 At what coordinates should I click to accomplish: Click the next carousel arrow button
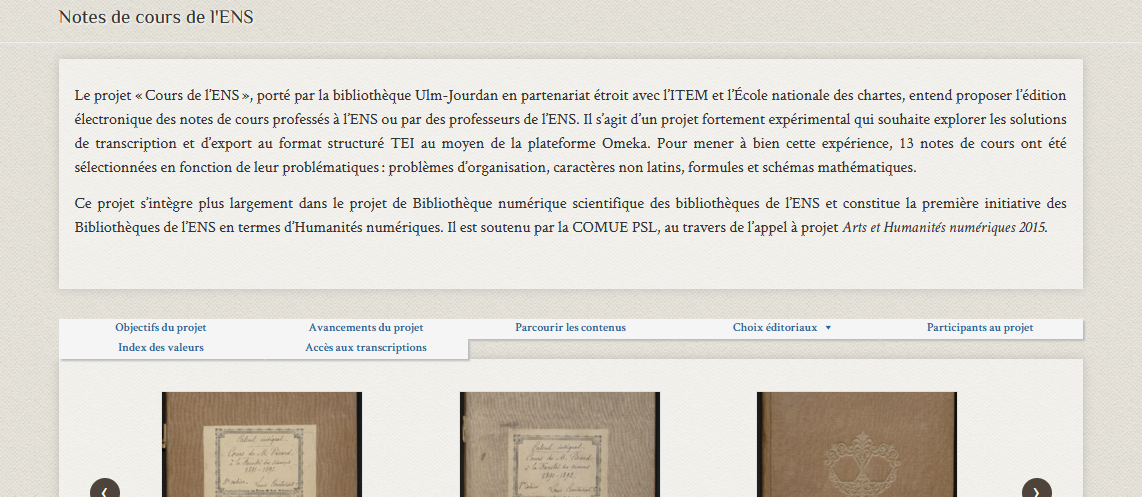tap(1036, 489)
